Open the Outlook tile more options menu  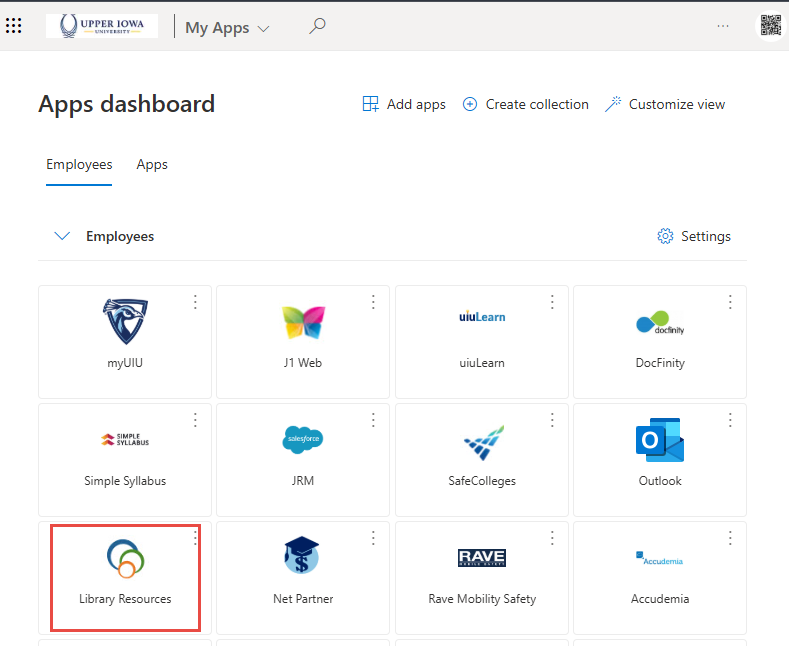tap(730, 420)
